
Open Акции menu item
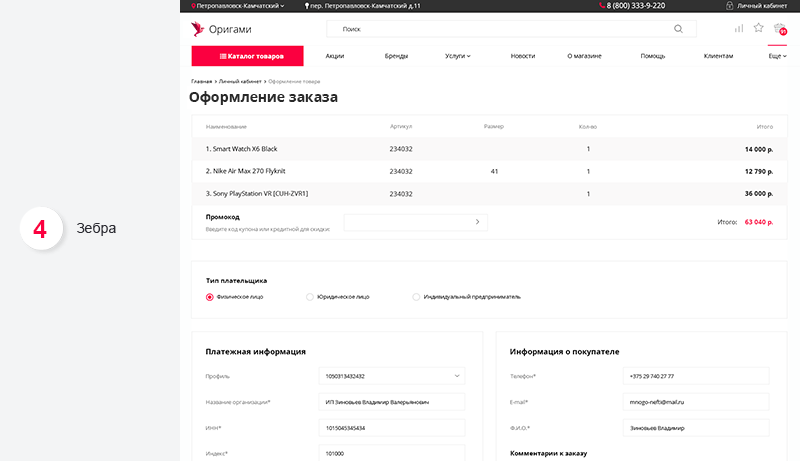pos(335,56)
